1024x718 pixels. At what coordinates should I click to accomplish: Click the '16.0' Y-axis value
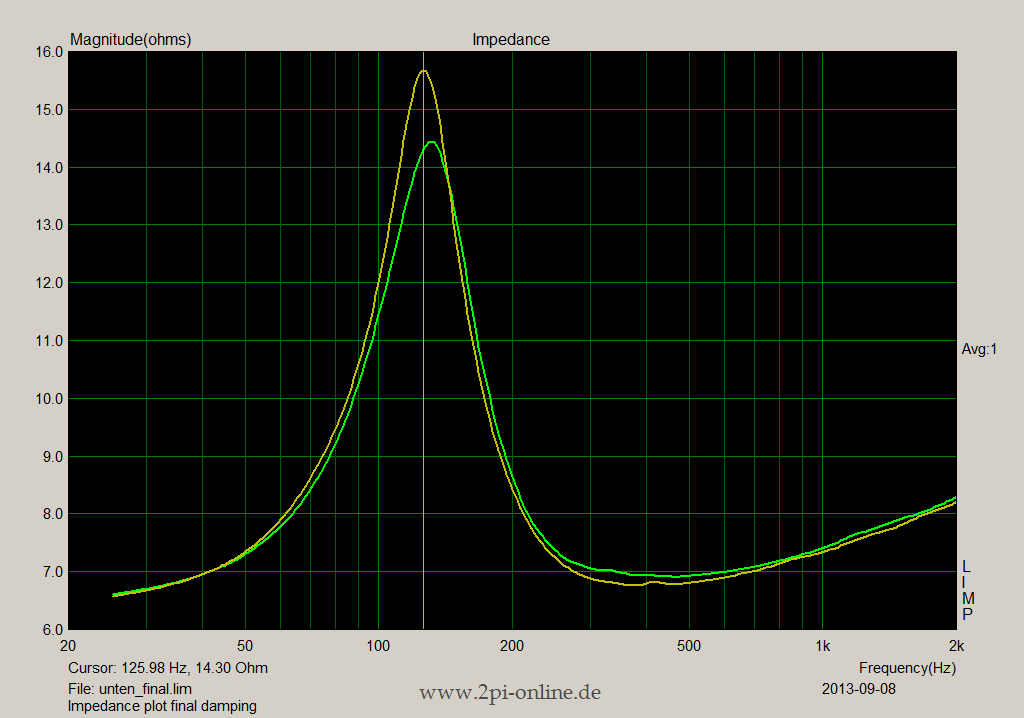click(50, 52)
